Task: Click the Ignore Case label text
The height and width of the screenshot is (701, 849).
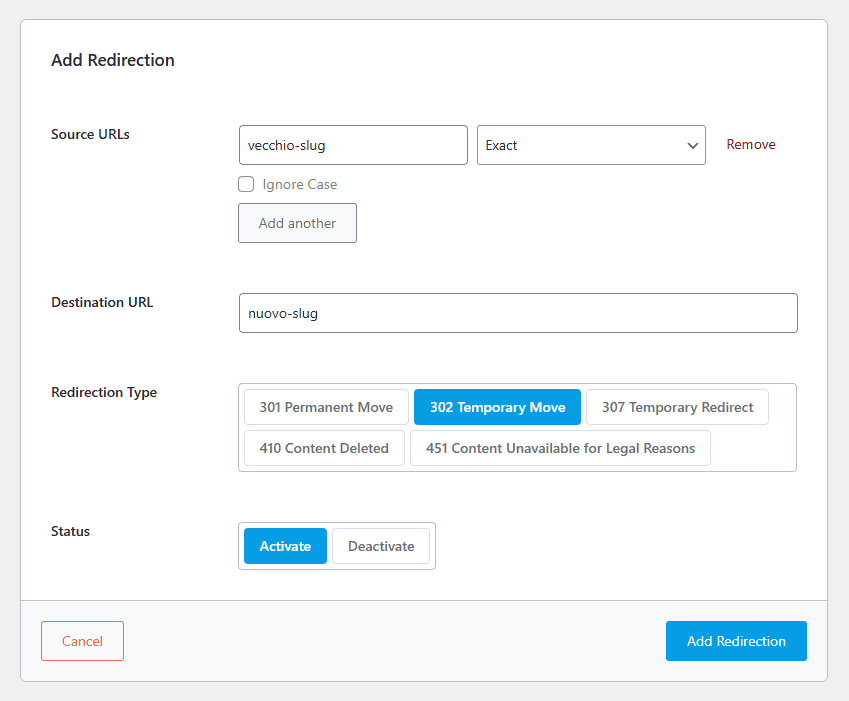Action: 299,184
